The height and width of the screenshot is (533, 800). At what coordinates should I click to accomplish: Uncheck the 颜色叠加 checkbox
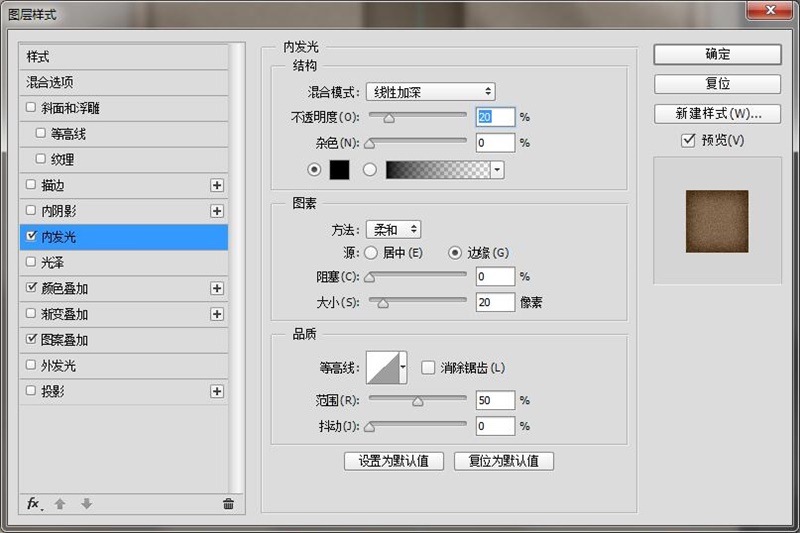(31, 287)
